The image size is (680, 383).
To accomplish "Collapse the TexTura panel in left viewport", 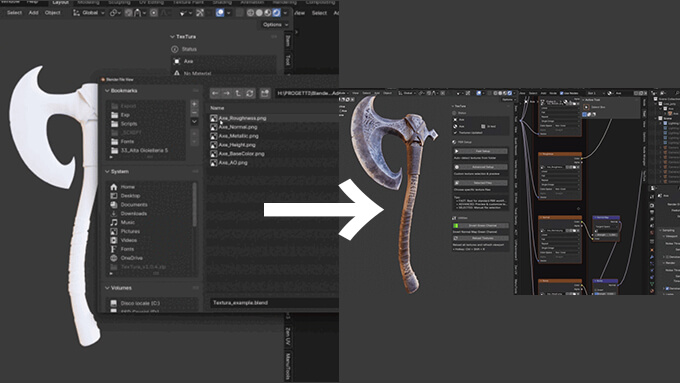I will click(x=173, y=37).
